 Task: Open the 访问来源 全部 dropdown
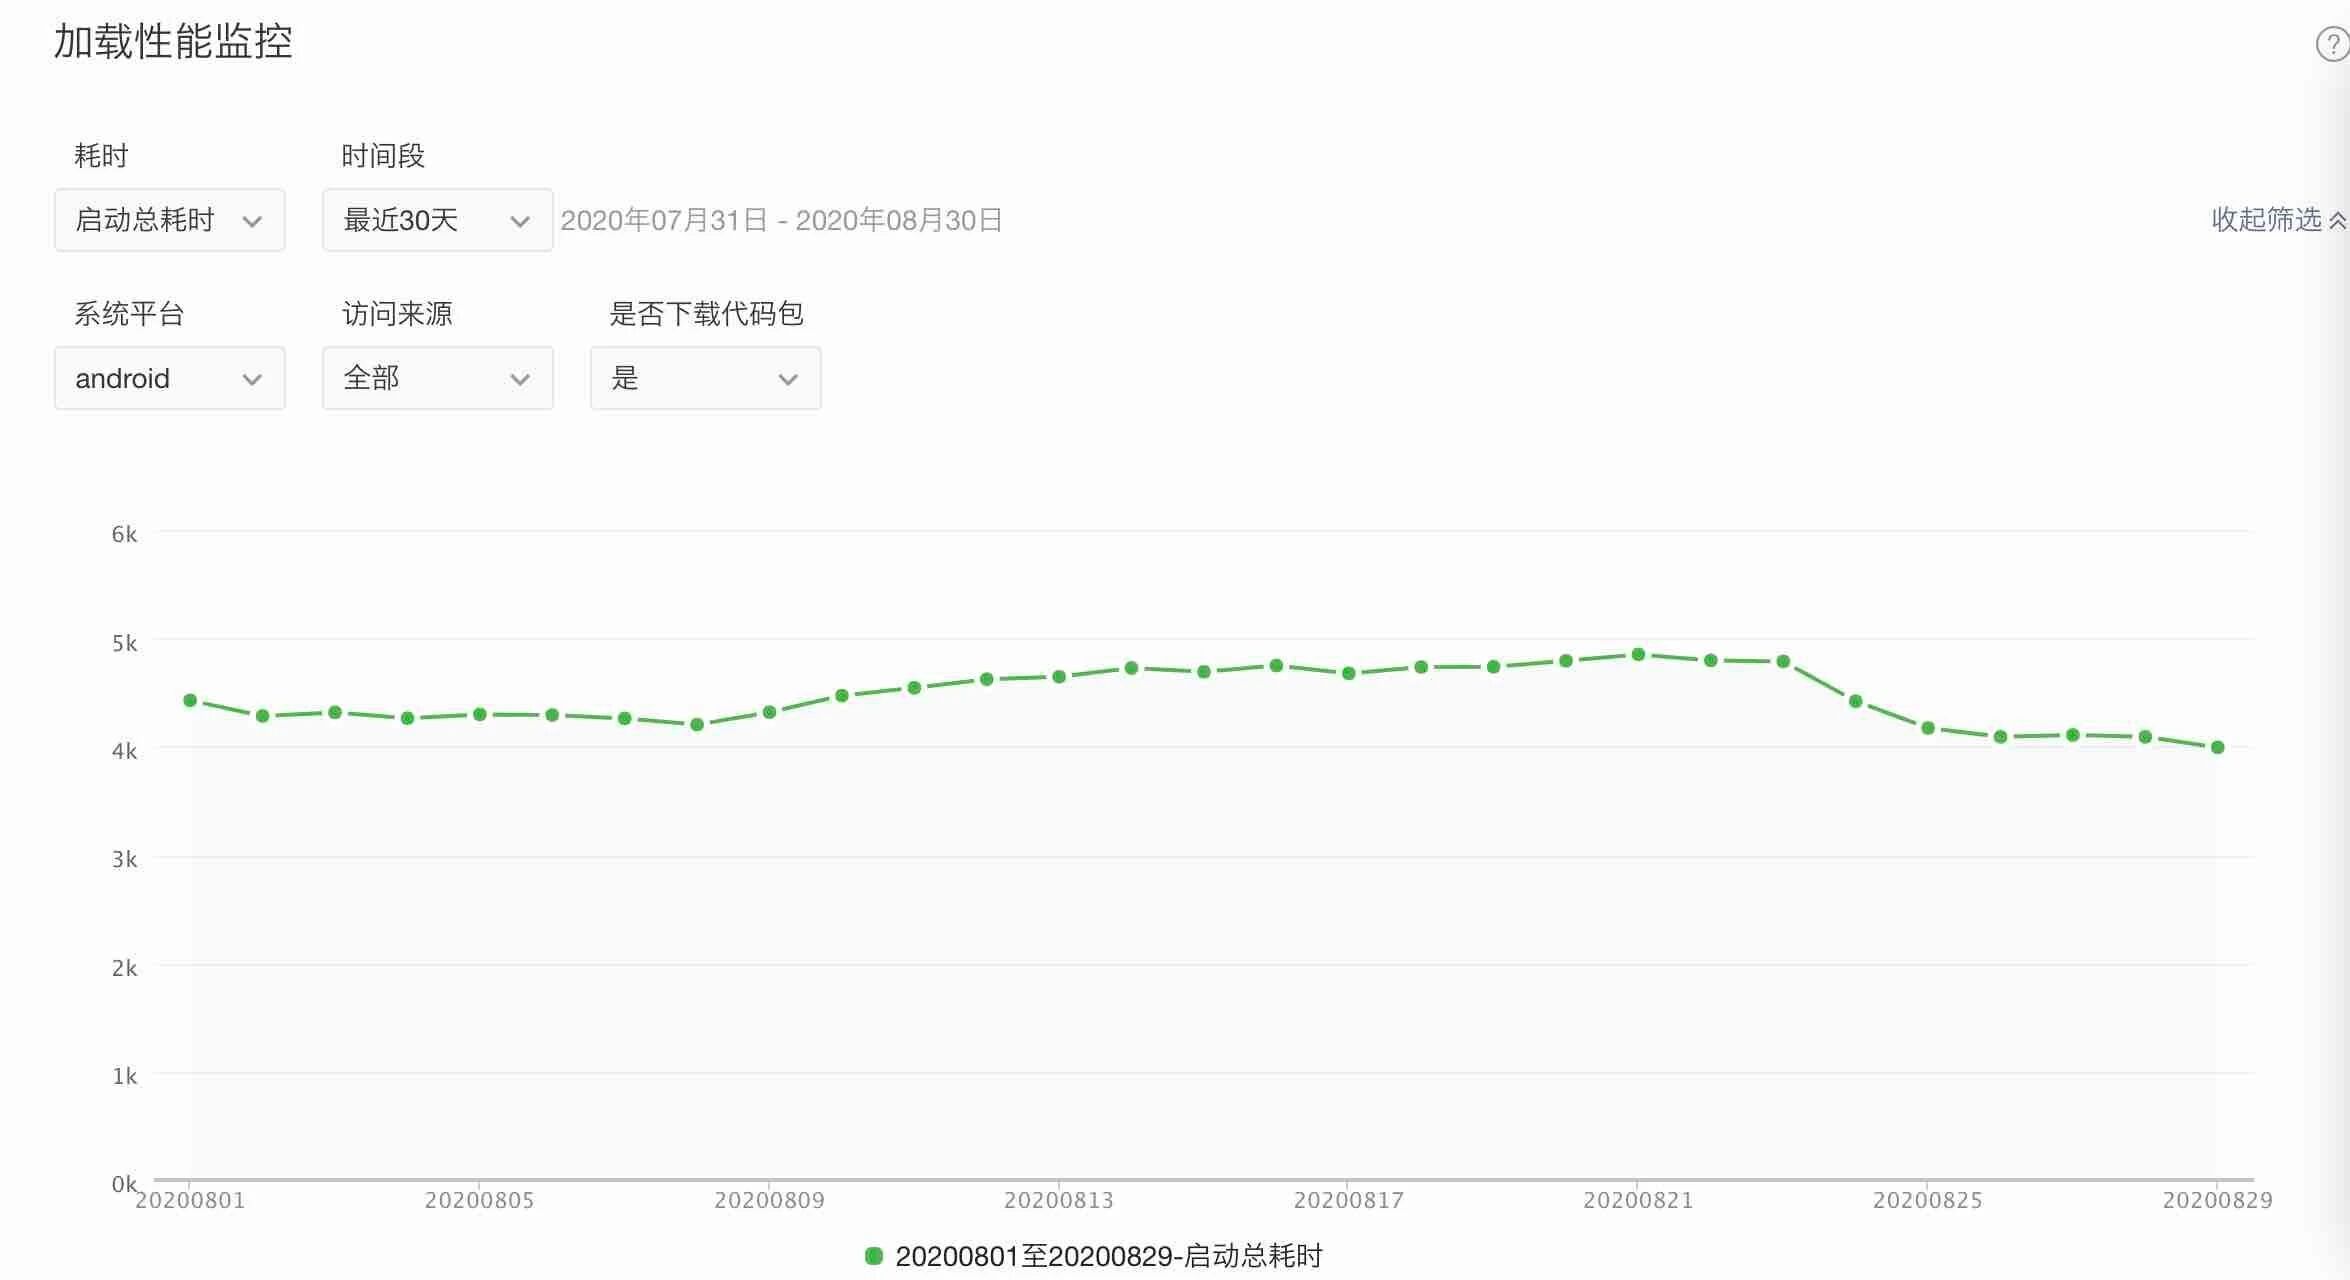tap(437, 378)
